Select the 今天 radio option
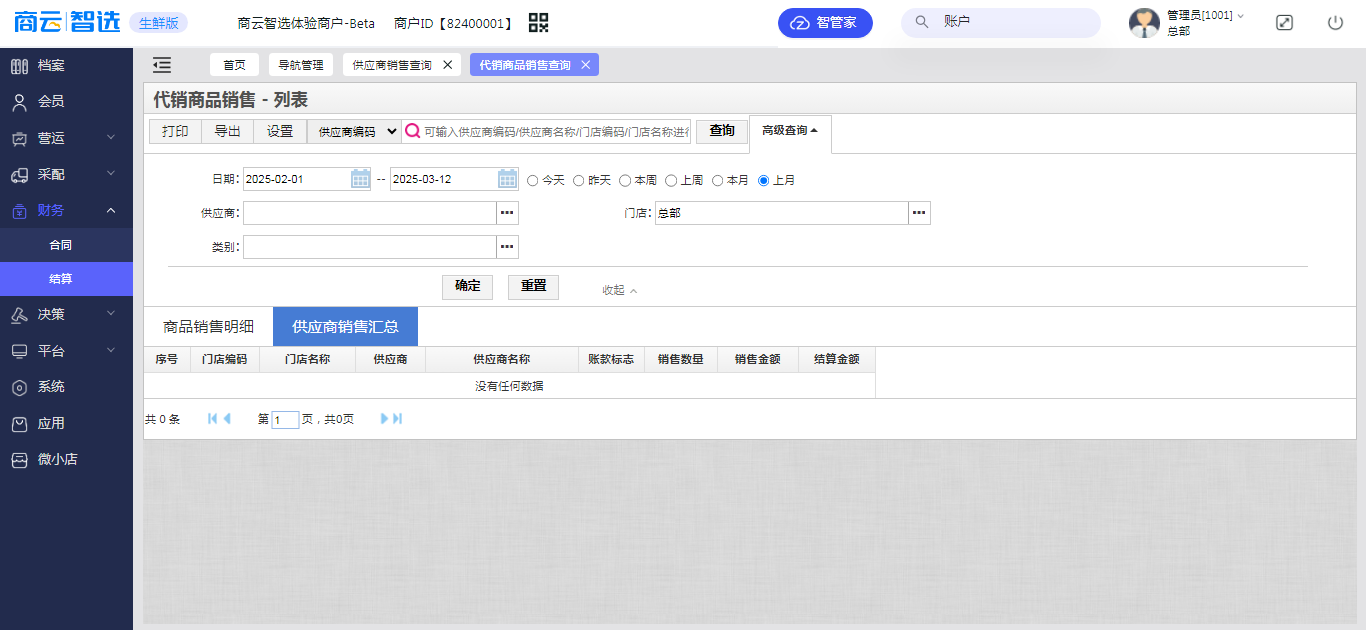This screenshot has height=630, width=1366. click(x=533, y=181)
